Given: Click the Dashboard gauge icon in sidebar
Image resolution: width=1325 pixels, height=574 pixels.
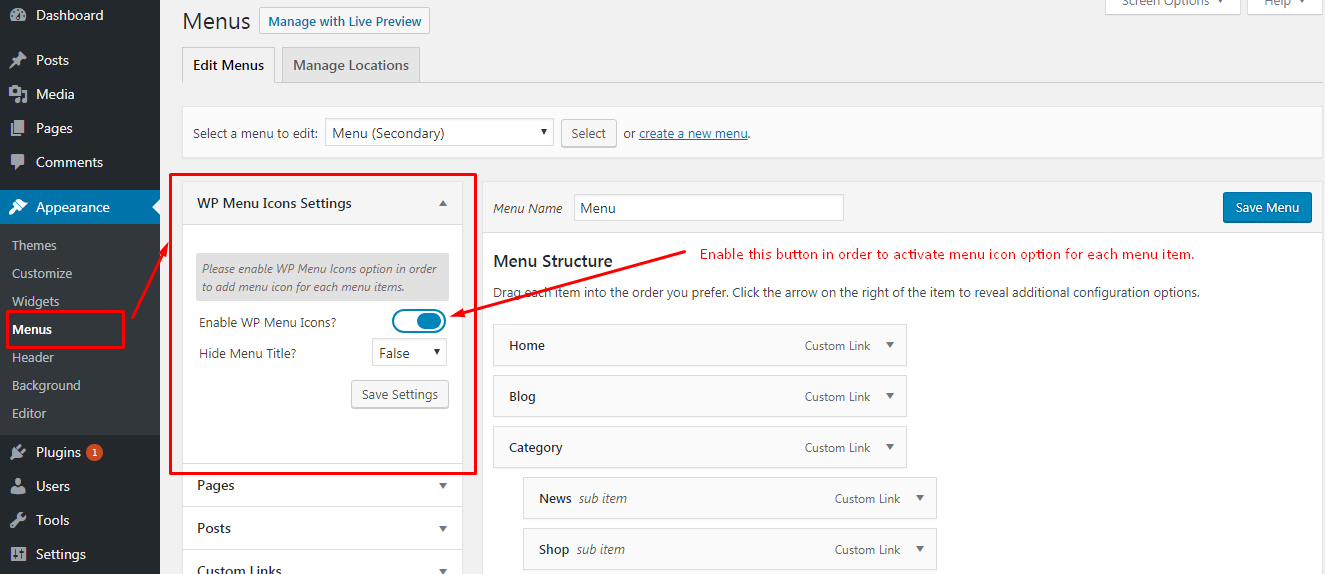Looking at the screenshot, I should point(18,16).
